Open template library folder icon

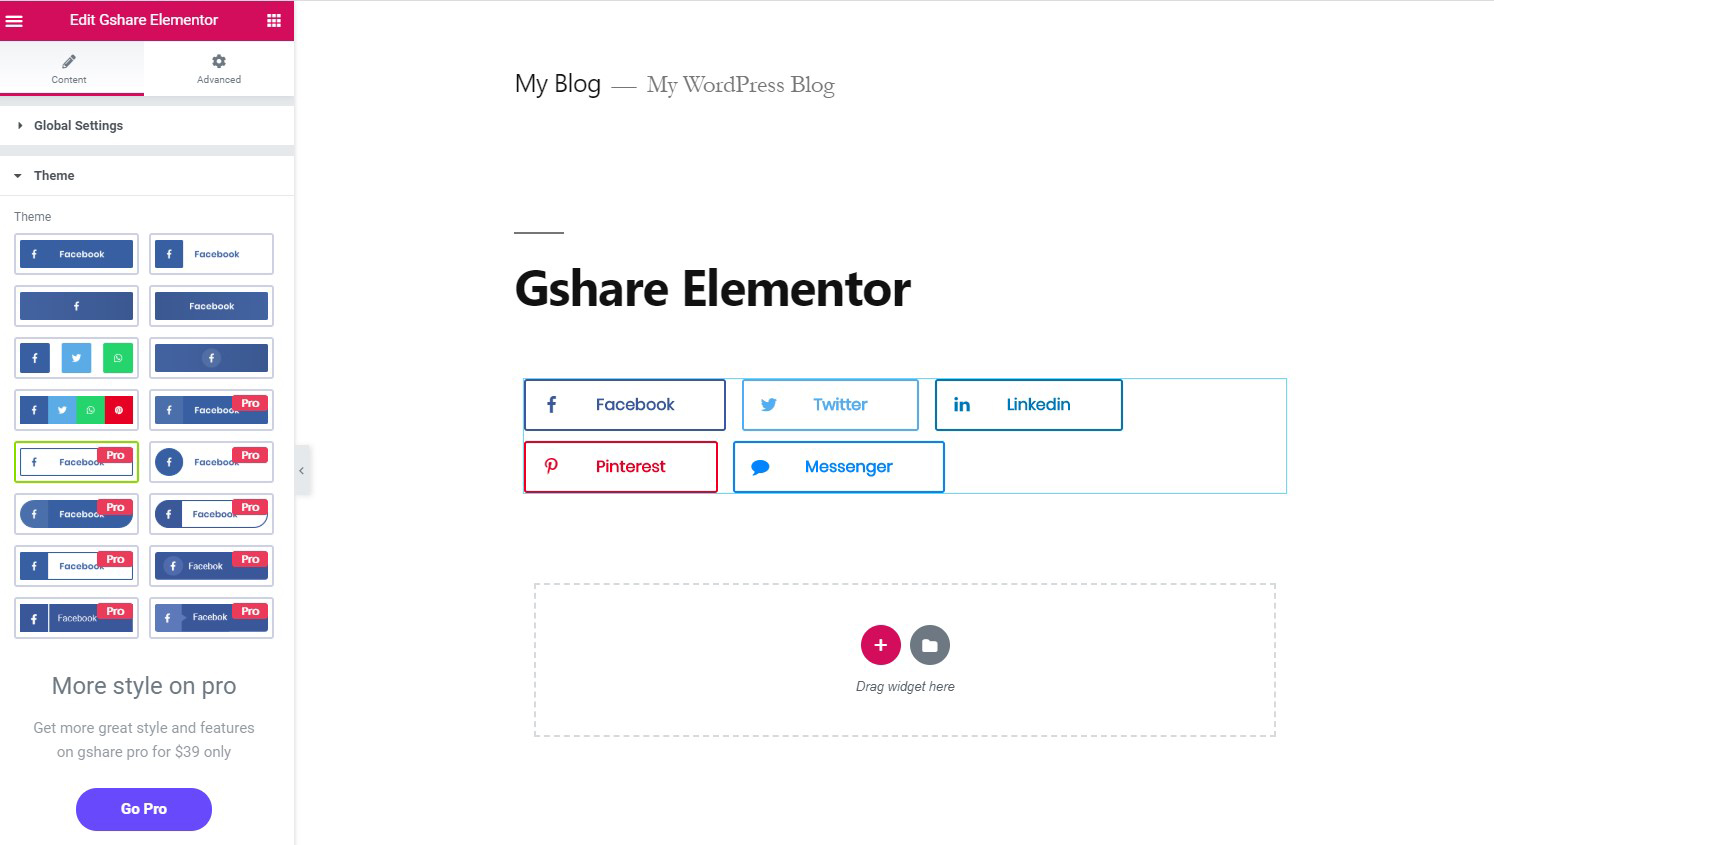[x=930, y=645]
